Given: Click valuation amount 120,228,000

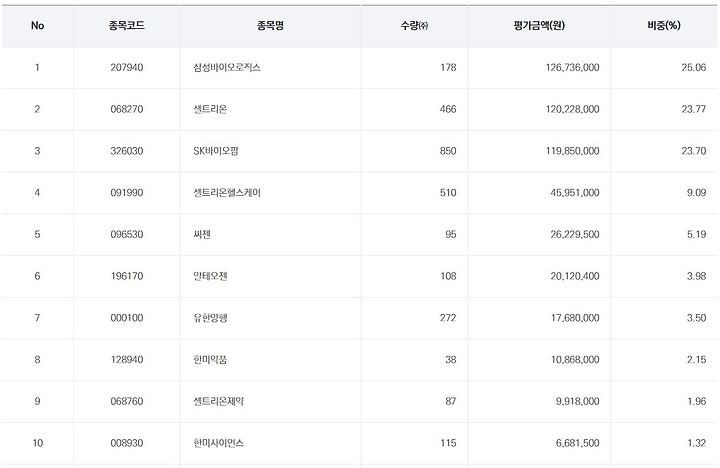Looking at the screenshot, I should coord(573,109).
